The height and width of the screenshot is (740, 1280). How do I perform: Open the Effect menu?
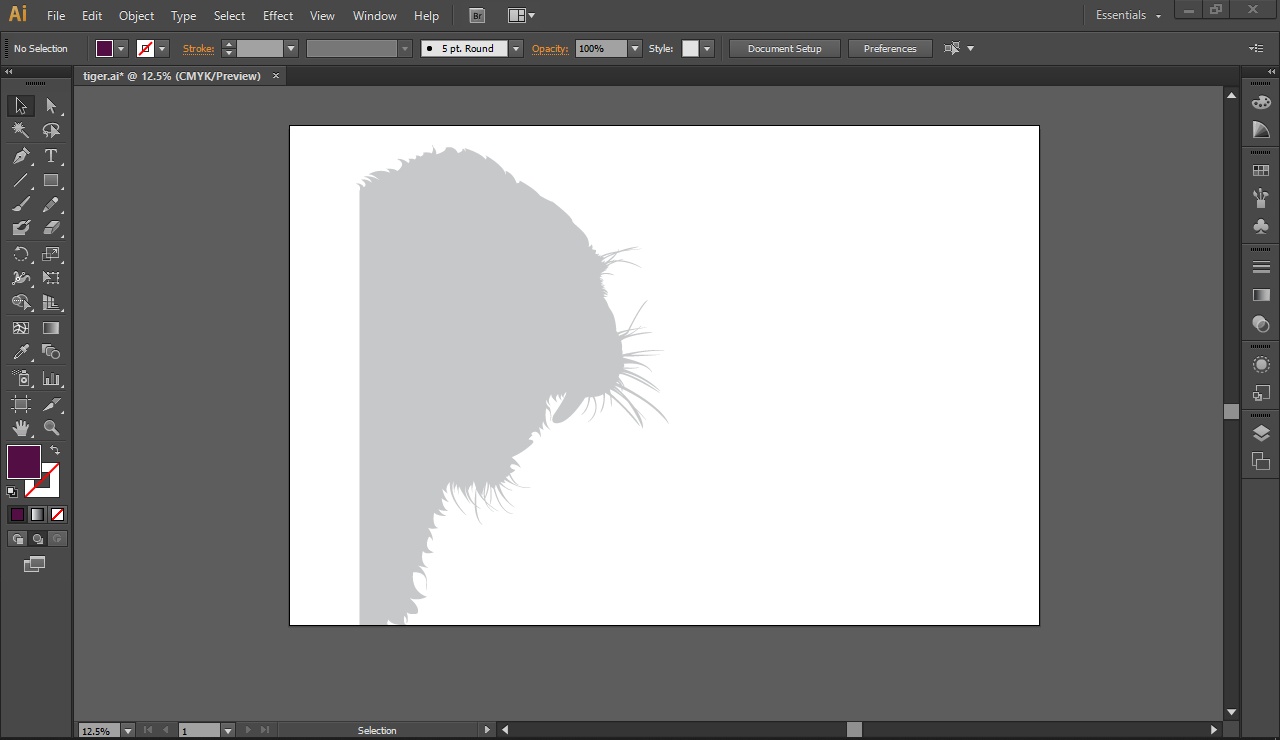pyautogui.click(x=278, y=16)
